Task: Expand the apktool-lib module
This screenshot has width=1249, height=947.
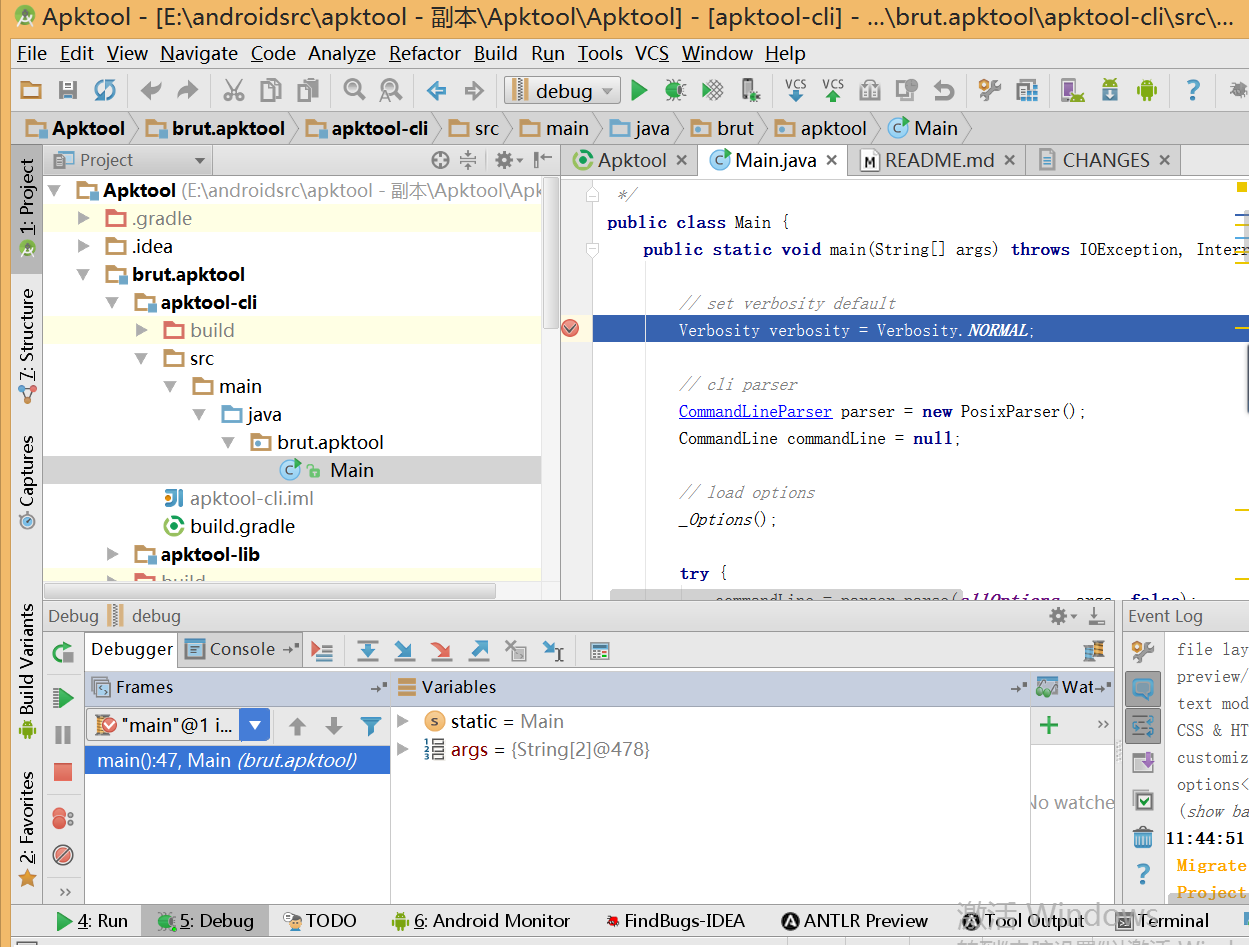Action: (x=113, y=554)
